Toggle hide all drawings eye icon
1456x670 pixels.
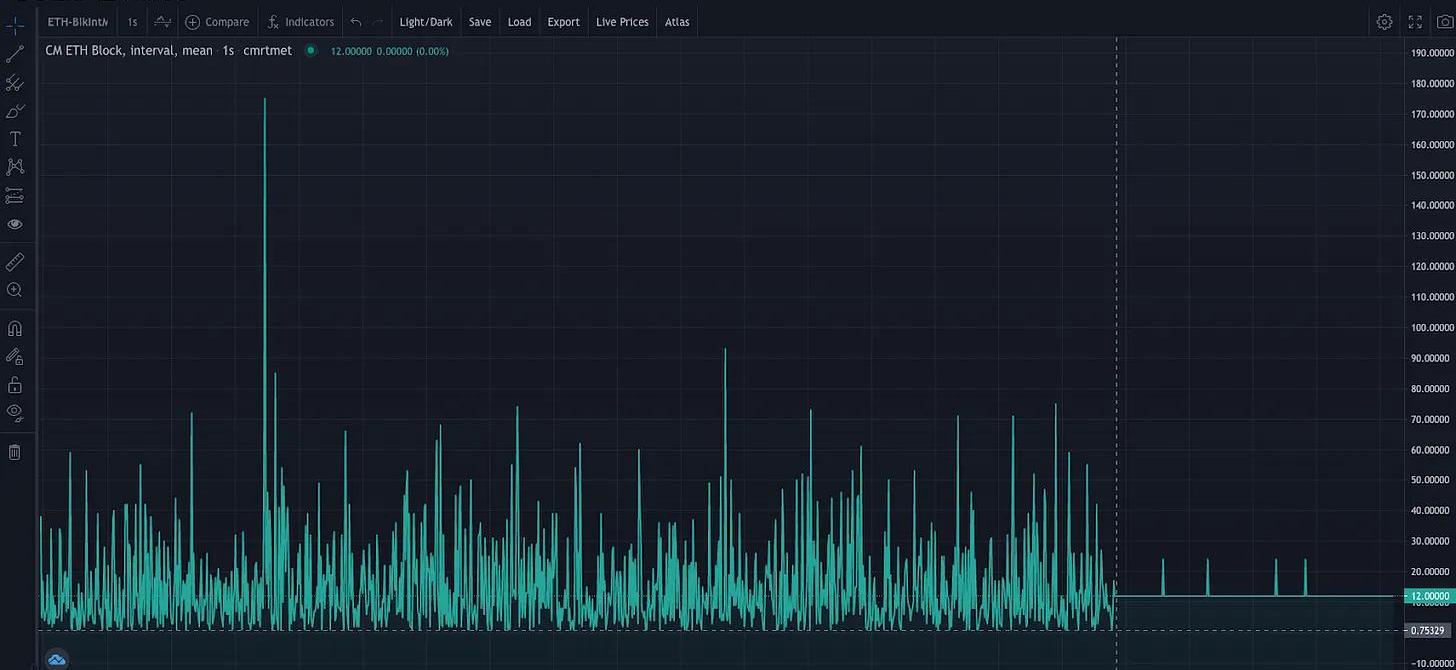pyautogui.click(x=15, y=412)
